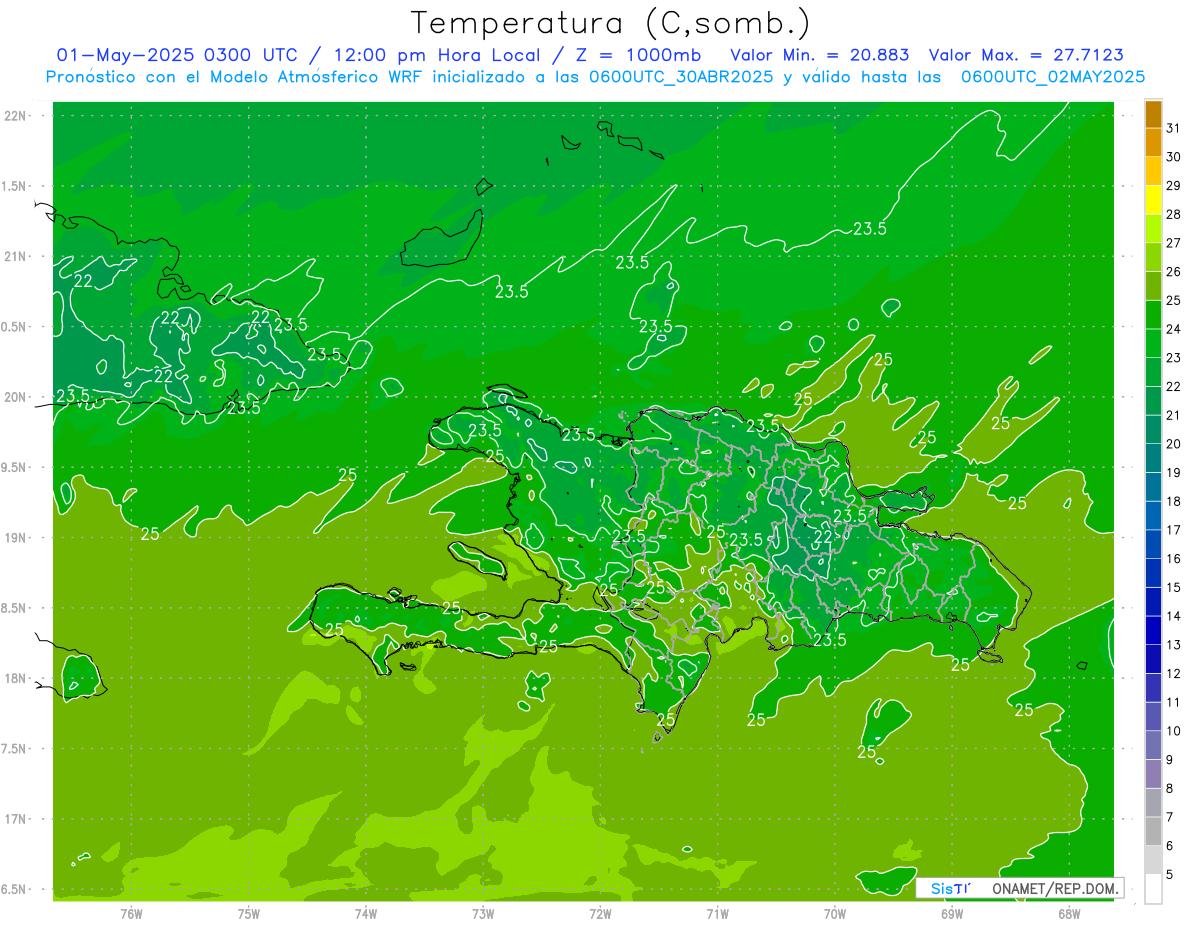Click the light gray legend swatch between 5 and 6
Screen dimensions: 1200x927
(x=1153, y=860)
